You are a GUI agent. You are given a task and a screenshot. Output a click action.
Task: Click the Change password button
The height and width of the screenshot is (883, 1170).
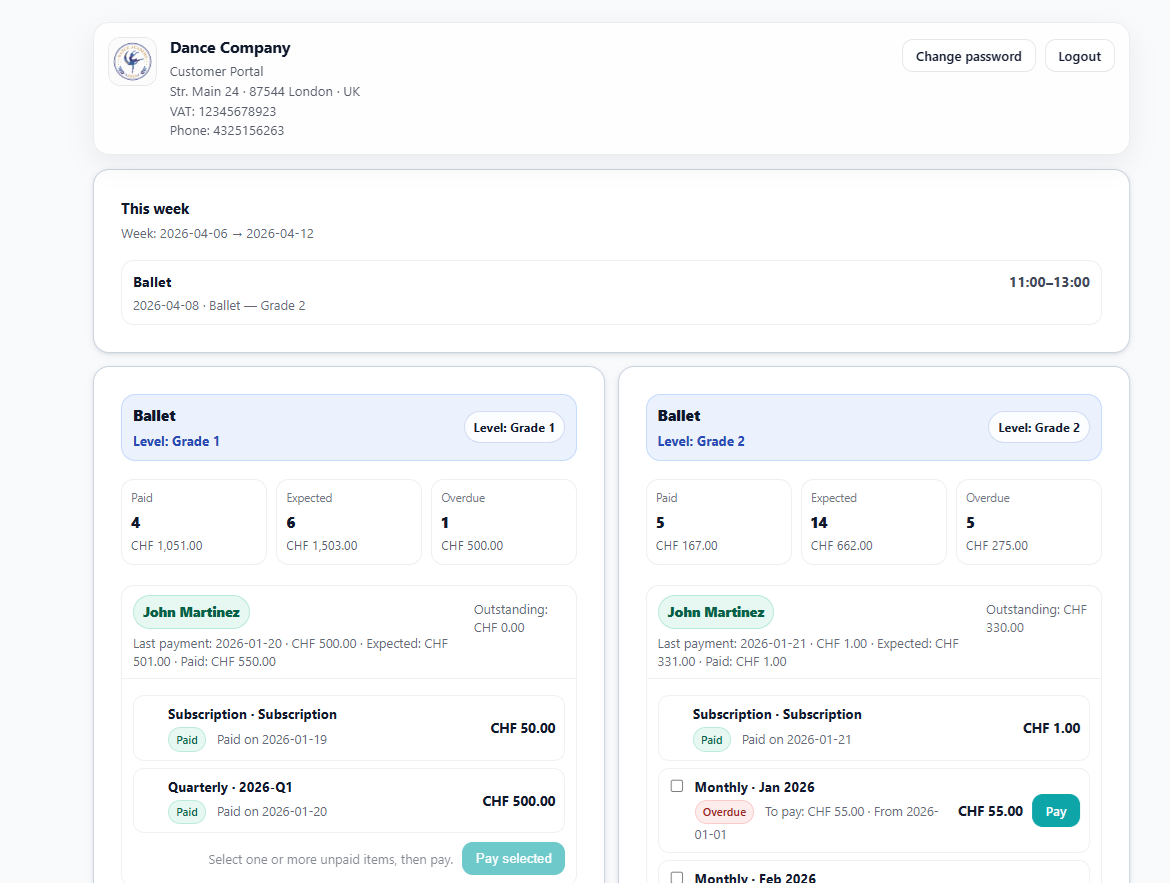click(968, 56)
